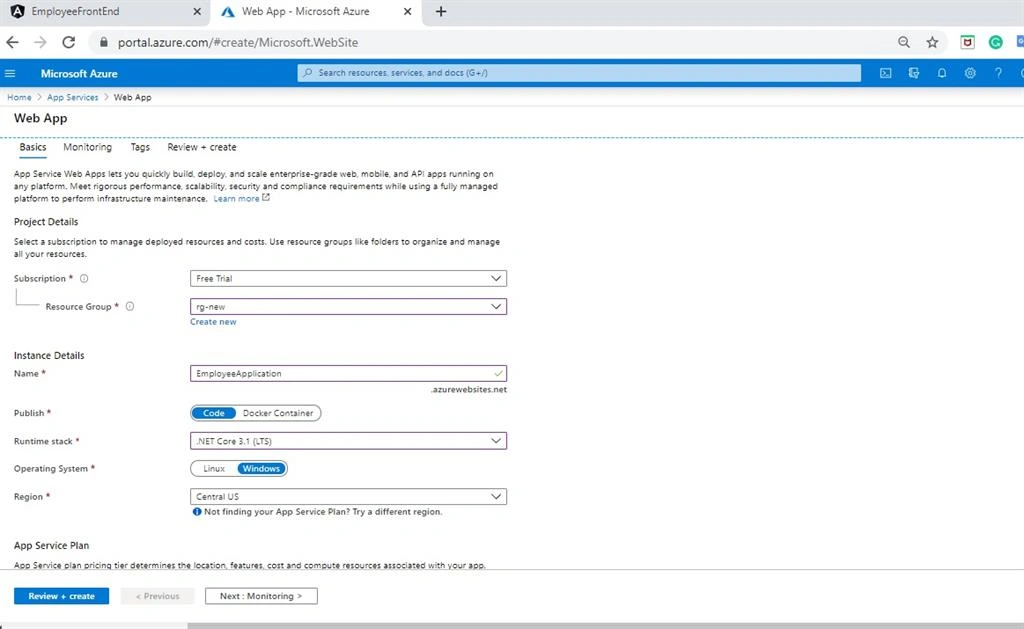
Task: Click the Name input field
Action: pyautogui.click(x=348, y=374)
